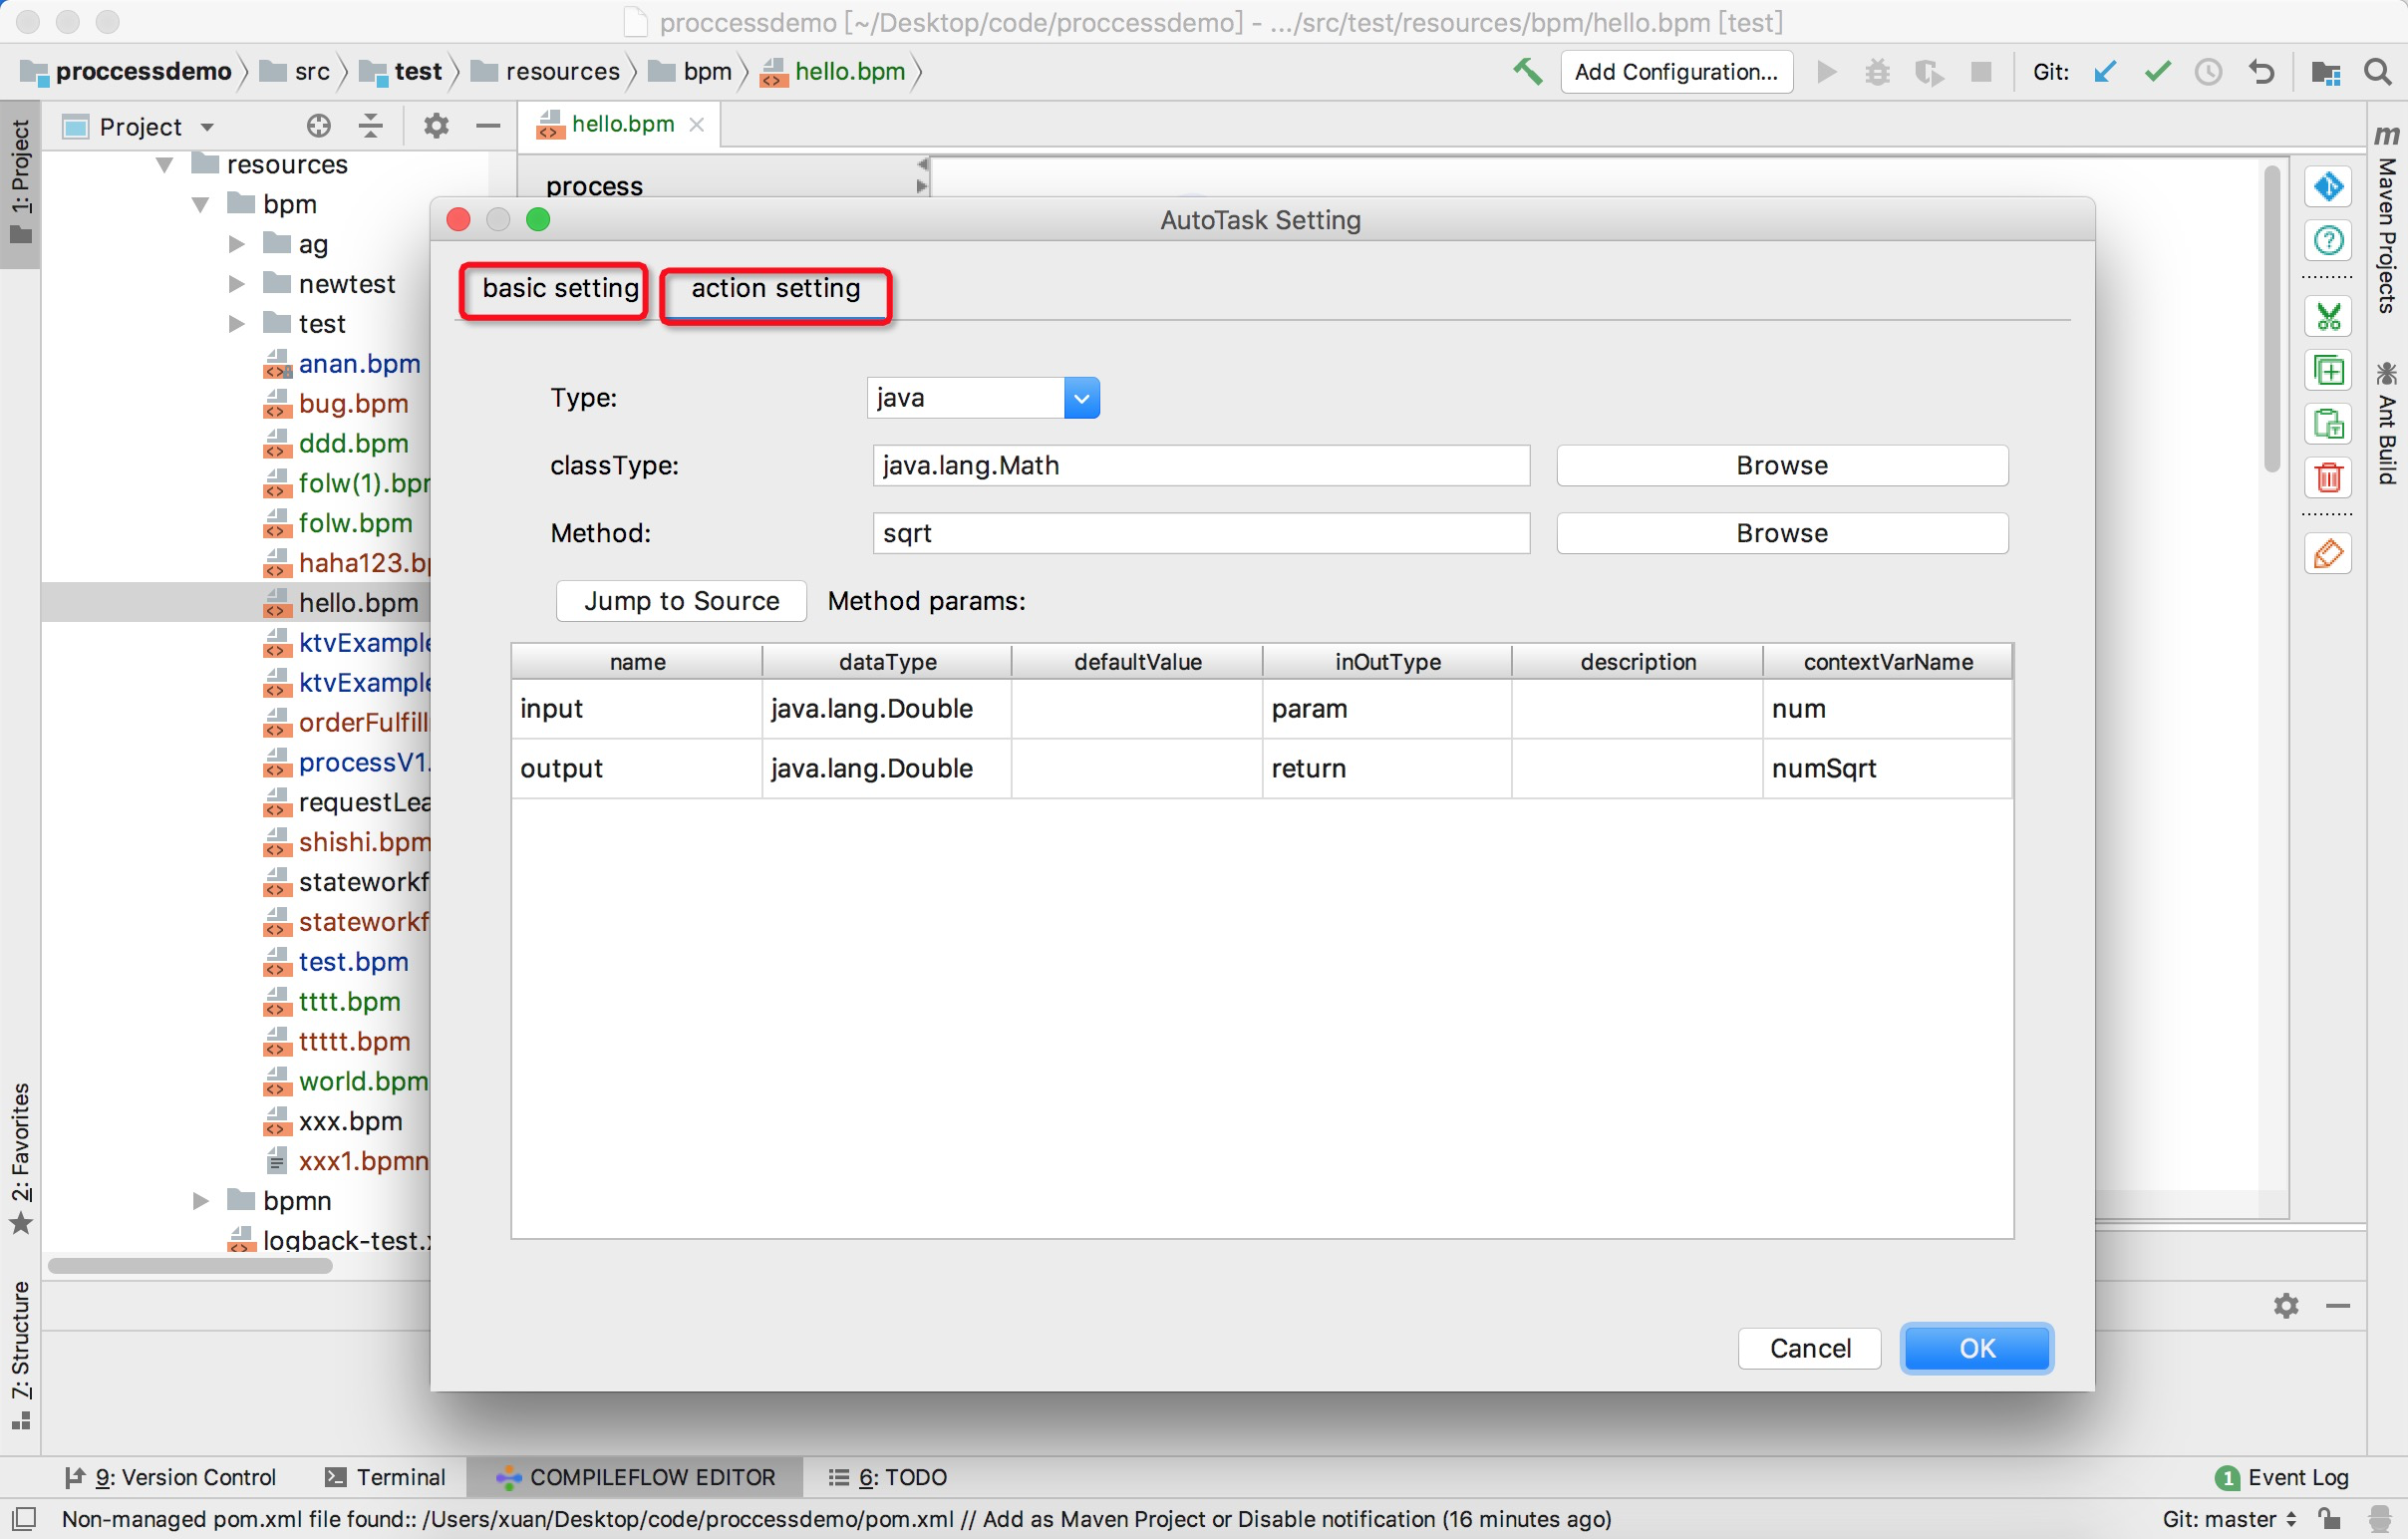Image resolution: width=2408 pixels, height=1539 pixels.
Task: Select the action setting tab
Action: [775, 289]
